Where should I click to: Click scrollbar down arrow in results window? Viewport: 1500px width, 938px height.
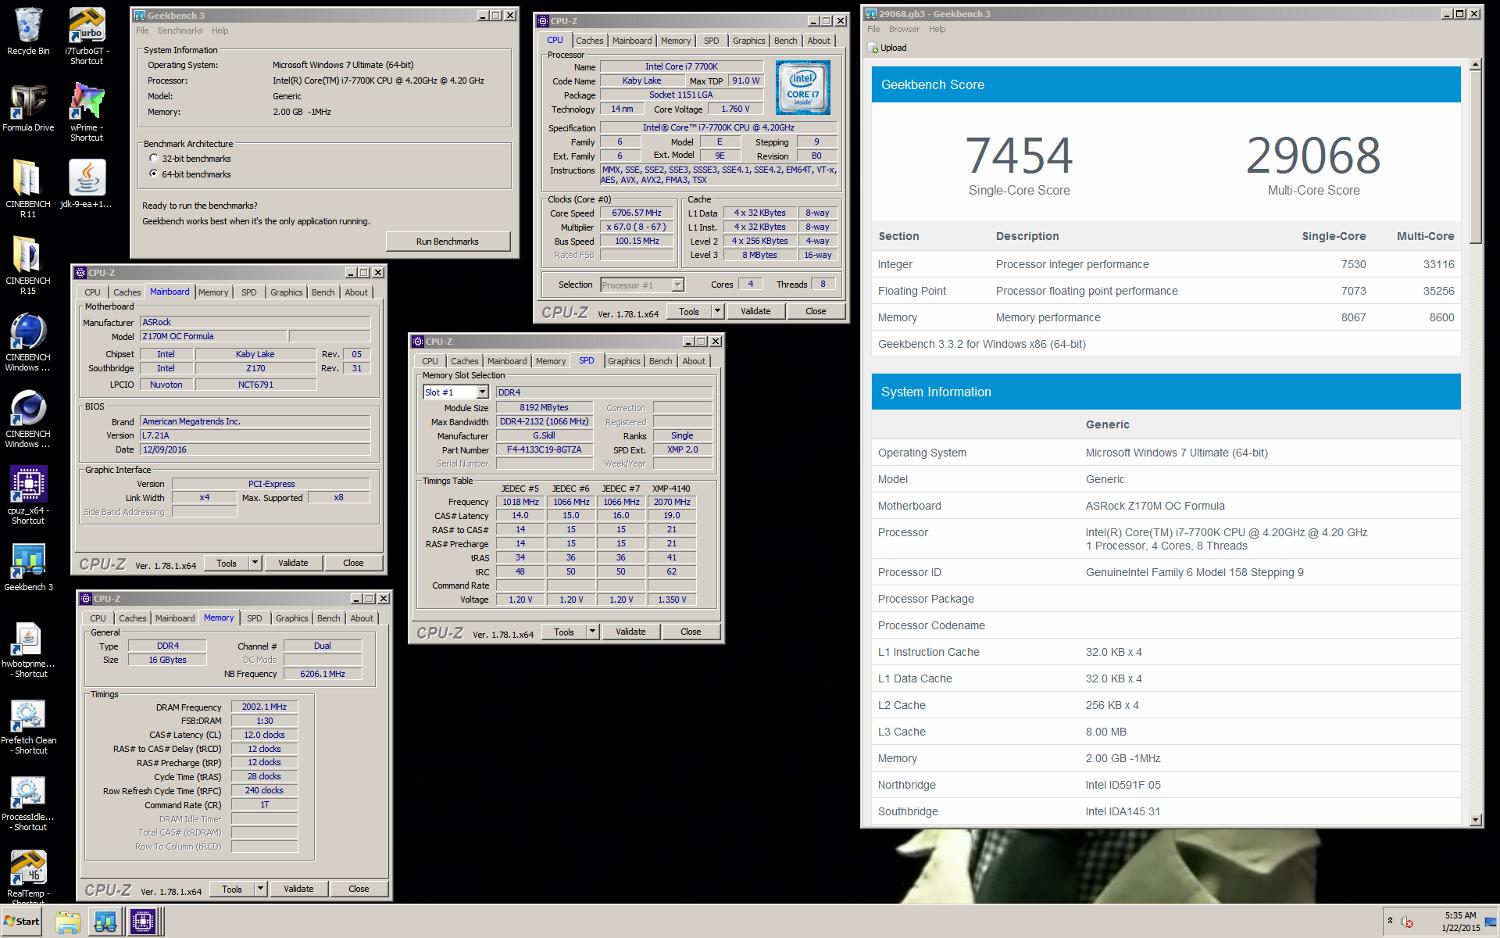pyautogui.click(x=1476, y=820)
